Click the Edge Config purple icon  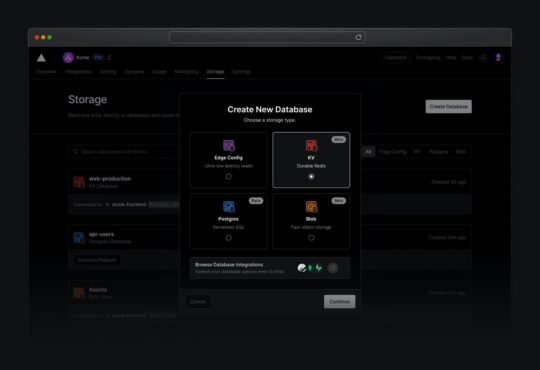[229, 145]
